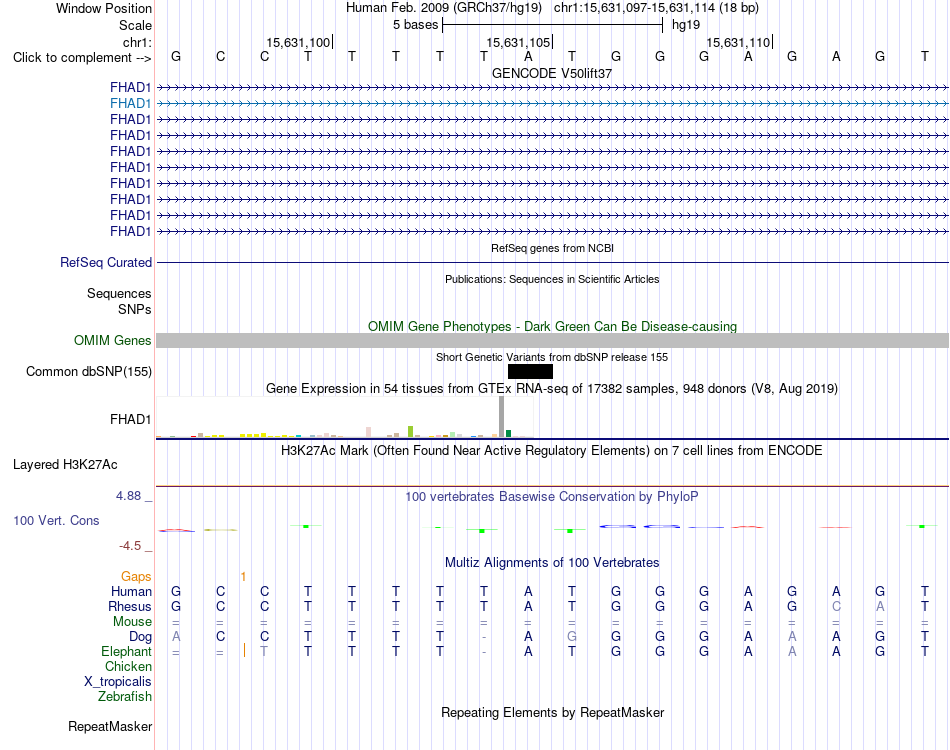Click the 'hg19' label beside the scale bar
This screenshot has width=950, height=750.
coord(686,25)
